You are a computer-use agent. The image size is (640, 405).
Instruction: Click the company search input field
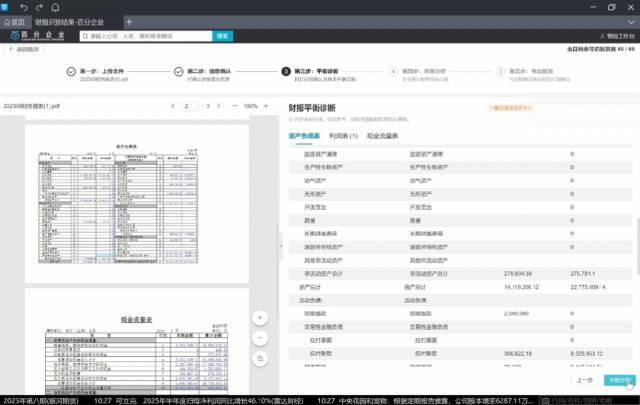pos(148,36)
